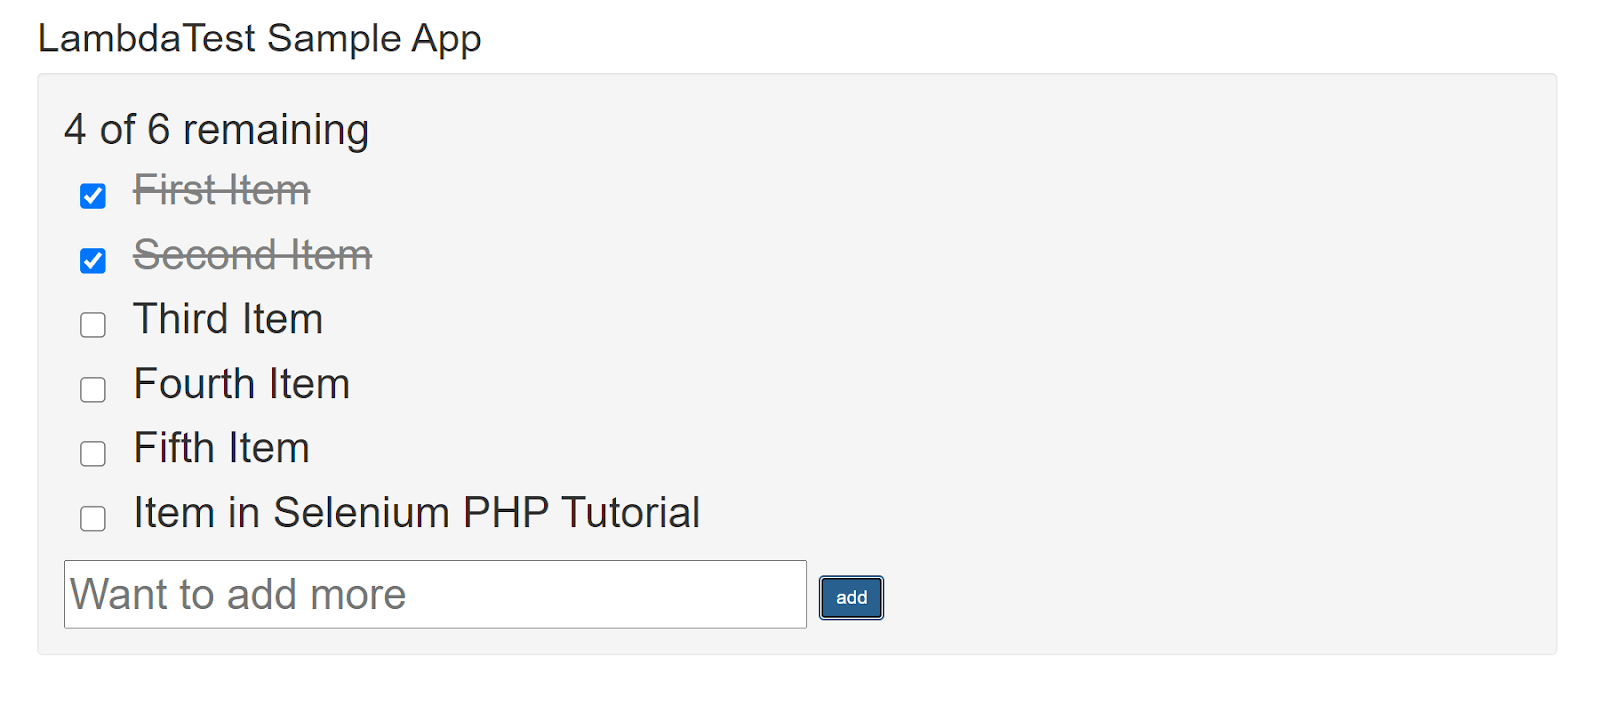Screen dimensions: 1600x705
Task: Click the Second Item checked toggle
Action: click(92, 260)
